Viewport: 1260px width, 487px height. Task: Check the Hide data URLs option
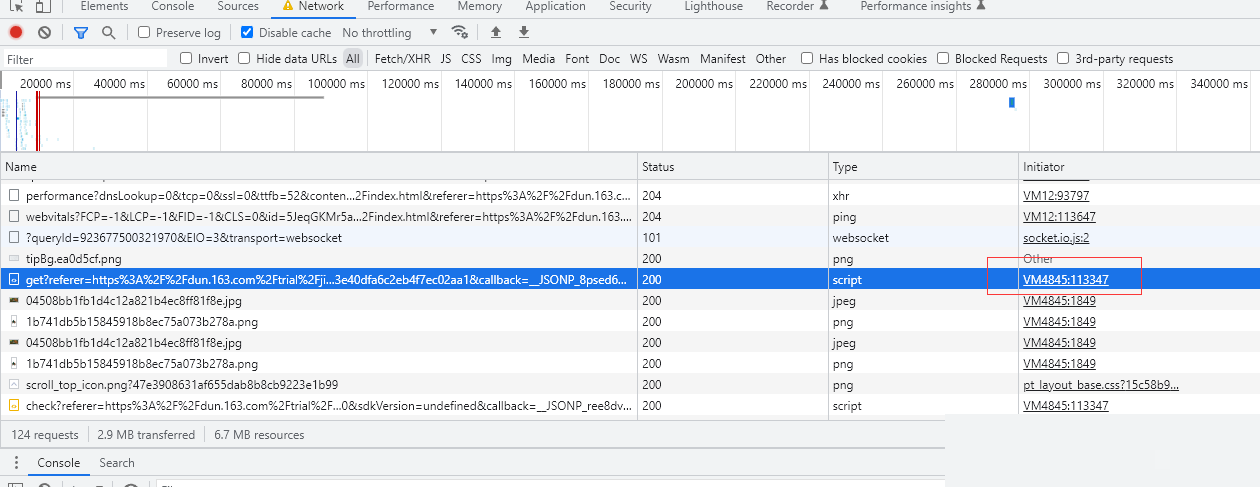click(244, 59)
